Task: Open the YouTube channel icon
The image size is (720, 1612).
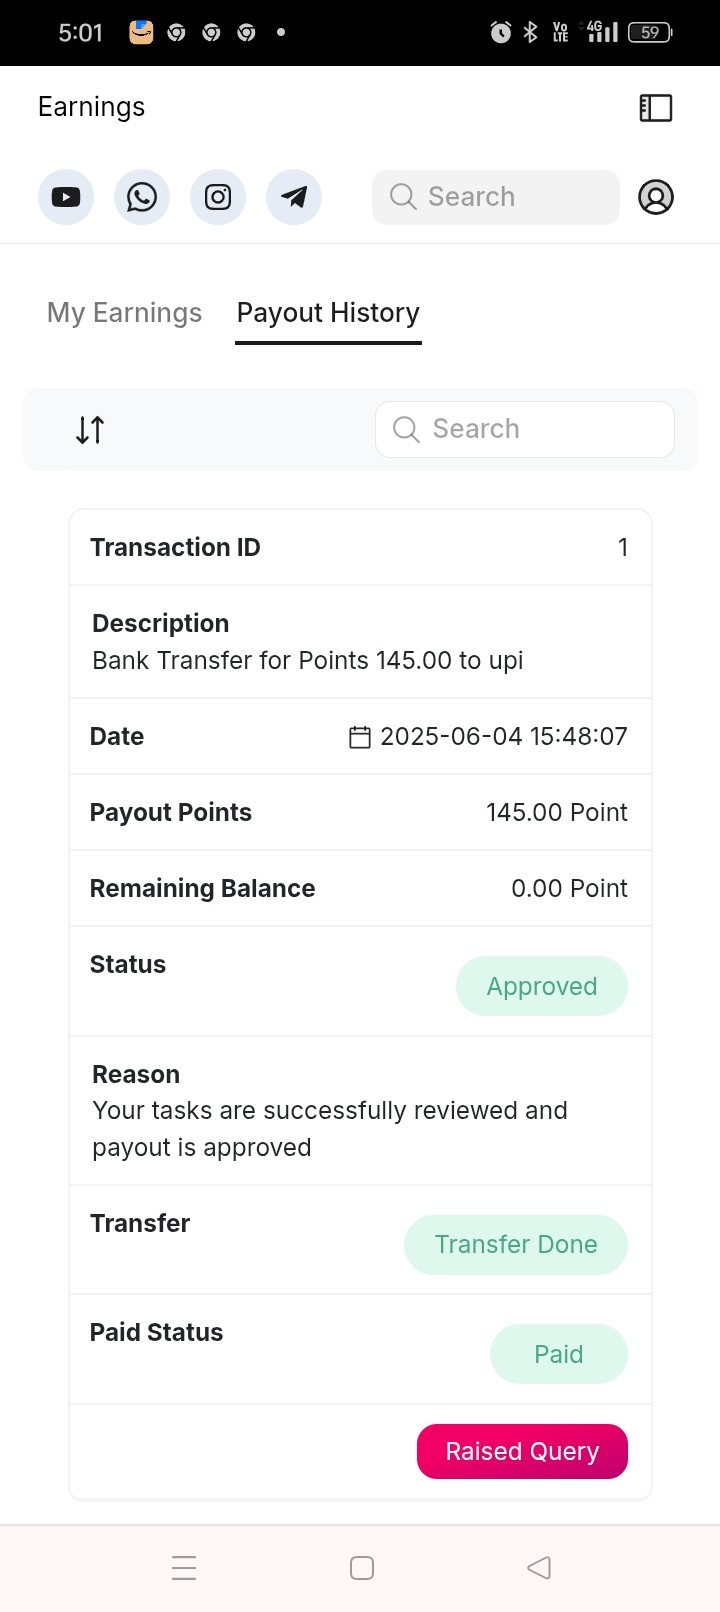Action: pyautogui.click(x=66, y=197)
